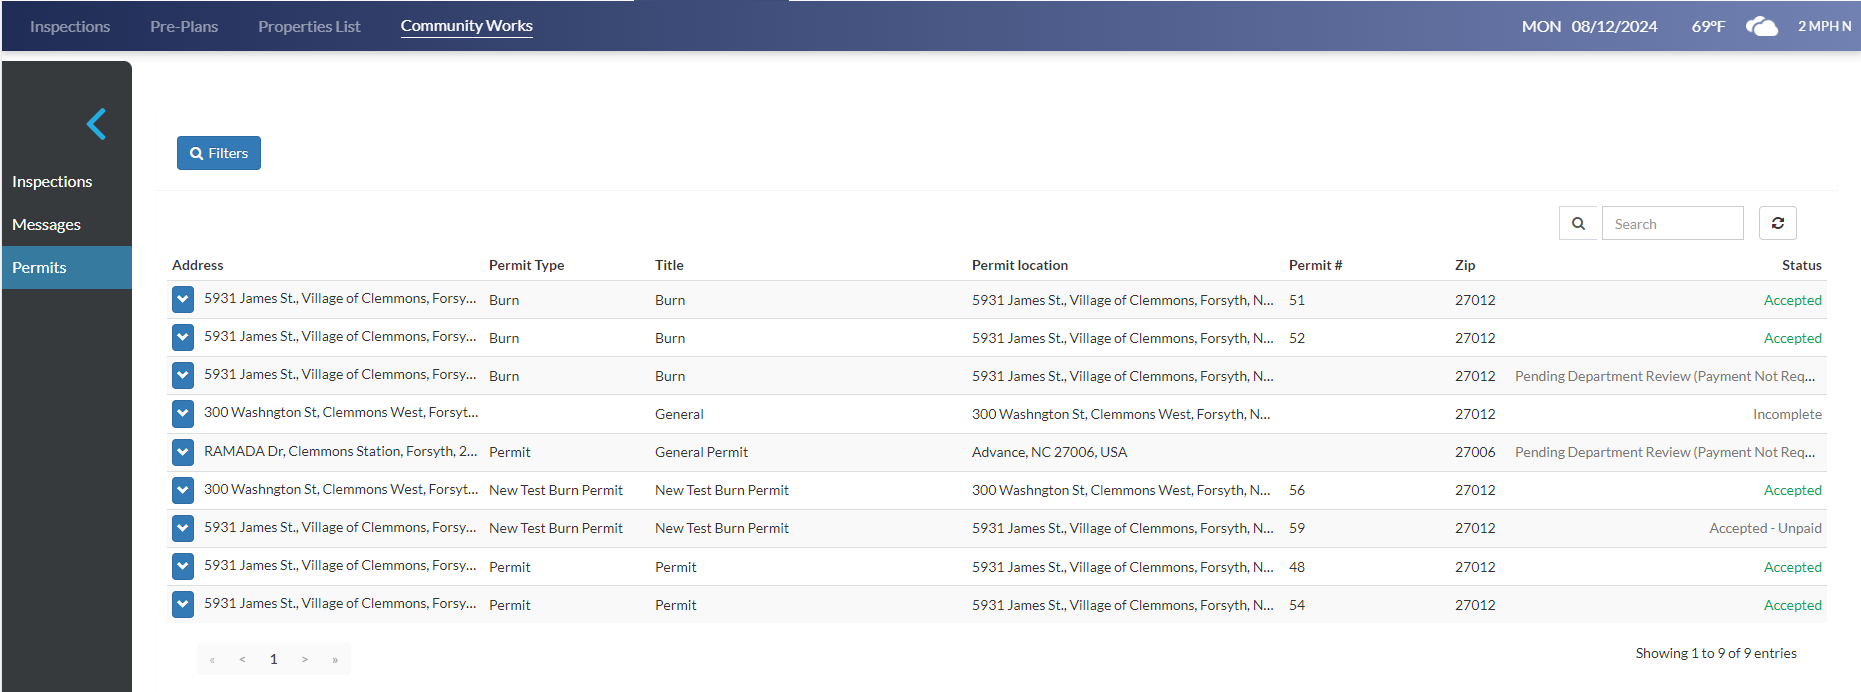Go to the next page arrow
This screenshot has width=1861, height=692.
pos(304,659)
